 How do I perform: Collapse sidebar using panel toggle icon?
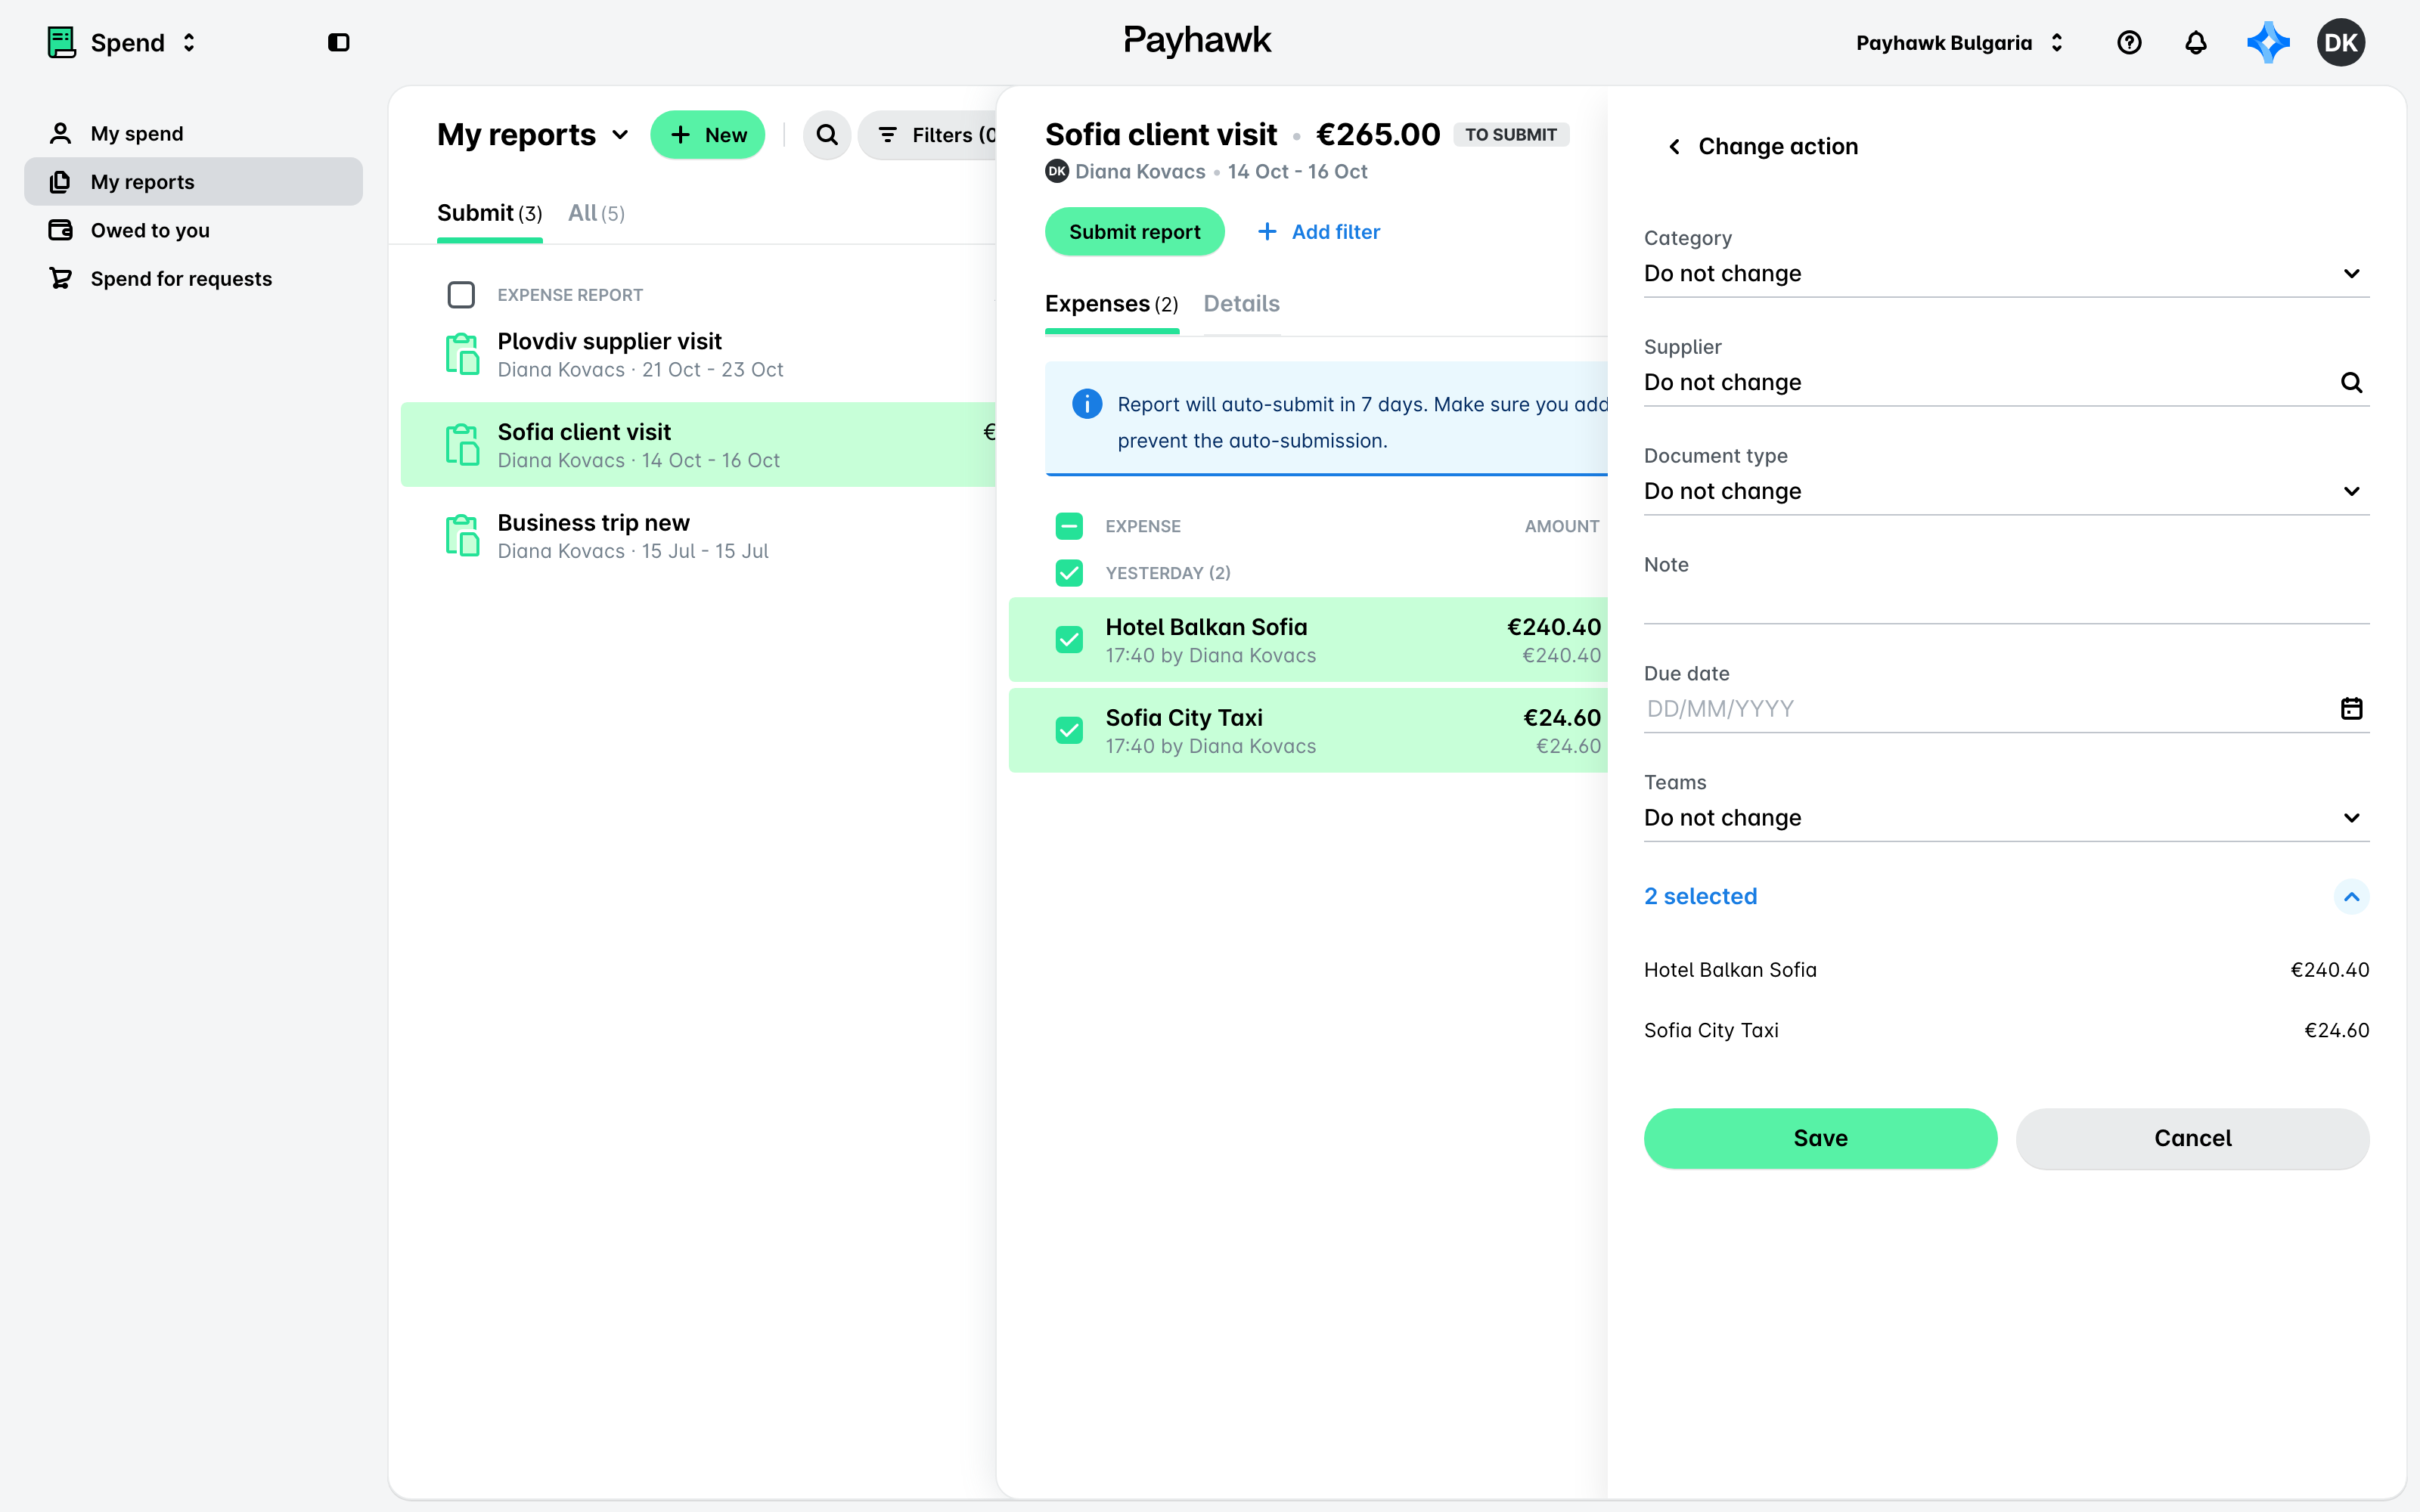339,43
